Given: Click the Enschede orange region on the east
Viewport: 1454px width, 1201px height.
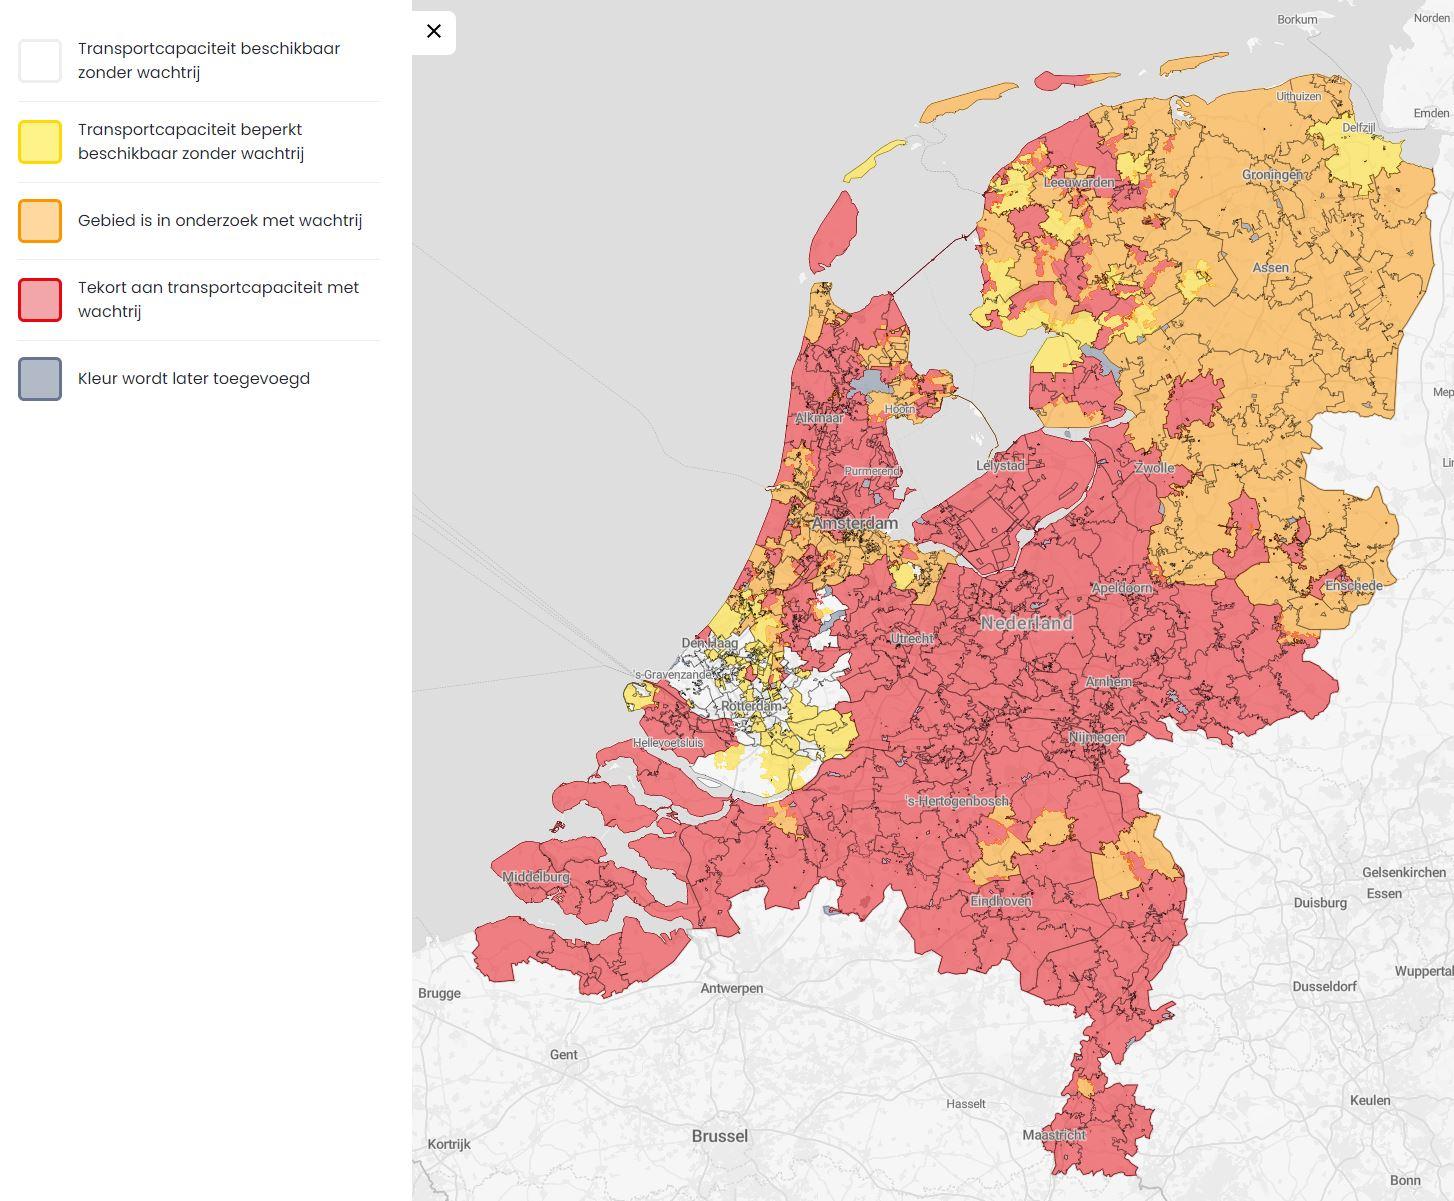Looking at the screenshot, I should coord(1352,585).
